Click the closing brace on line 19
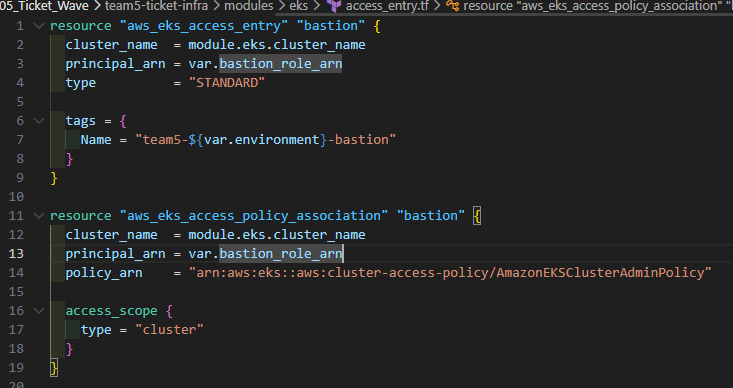Screen dimensions: 733x388 54,368
